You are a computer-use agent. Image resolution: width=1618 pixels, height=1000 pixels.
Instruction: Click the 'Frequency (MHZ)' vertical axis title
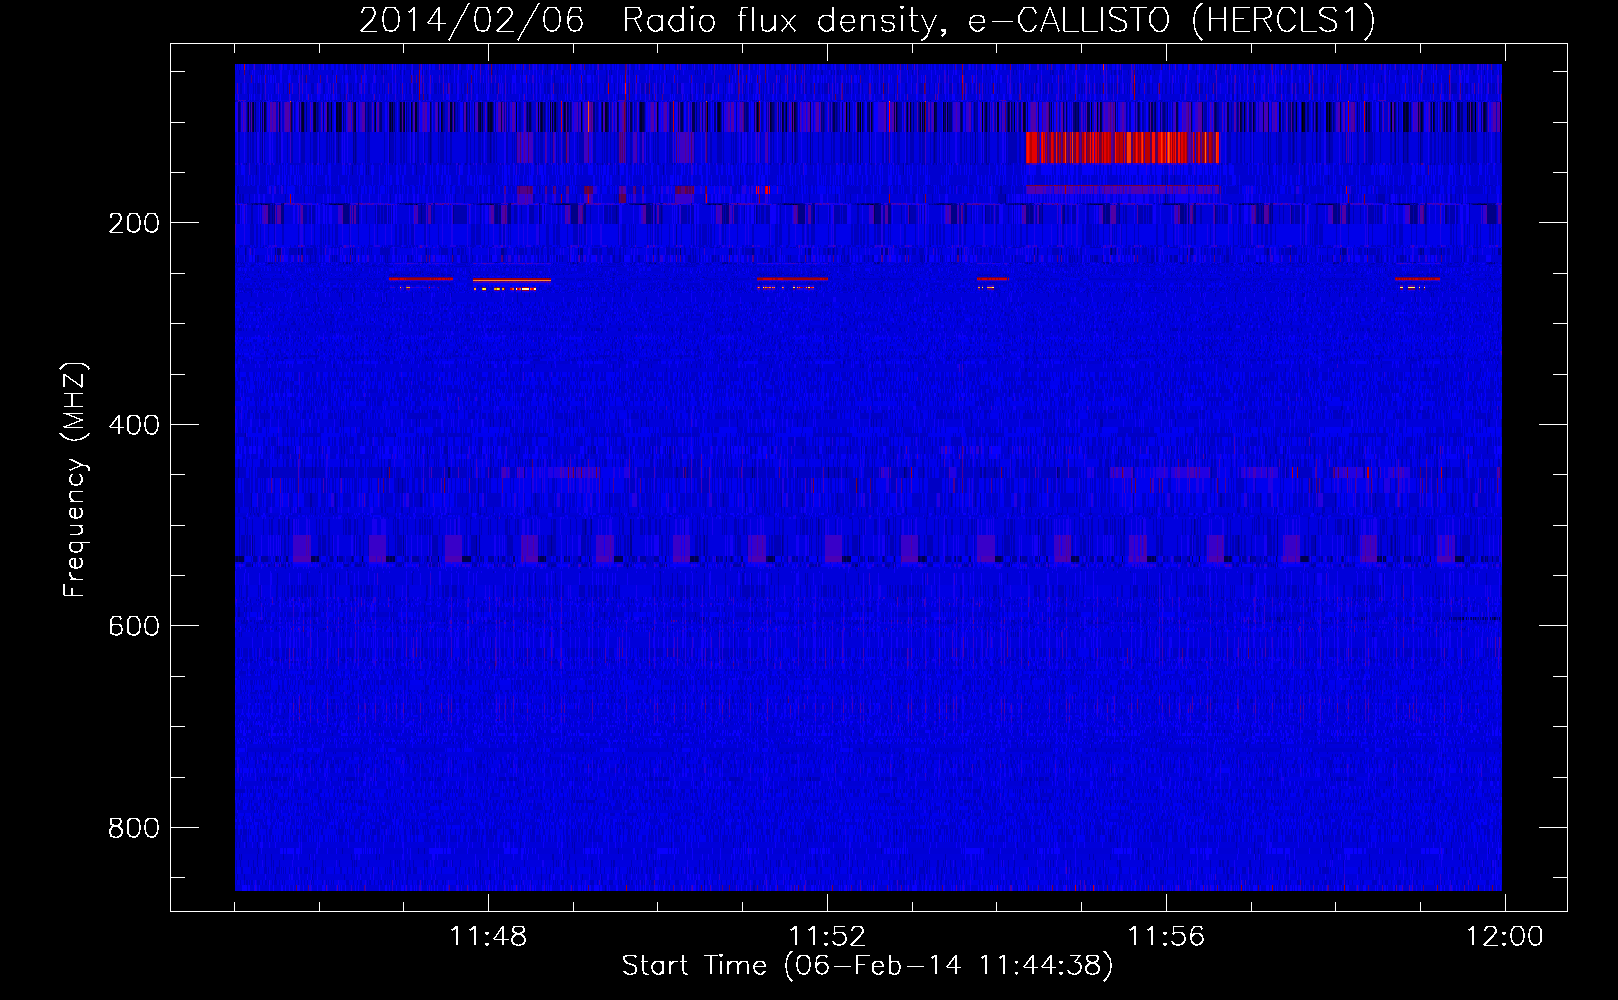(x=74, y=479)
